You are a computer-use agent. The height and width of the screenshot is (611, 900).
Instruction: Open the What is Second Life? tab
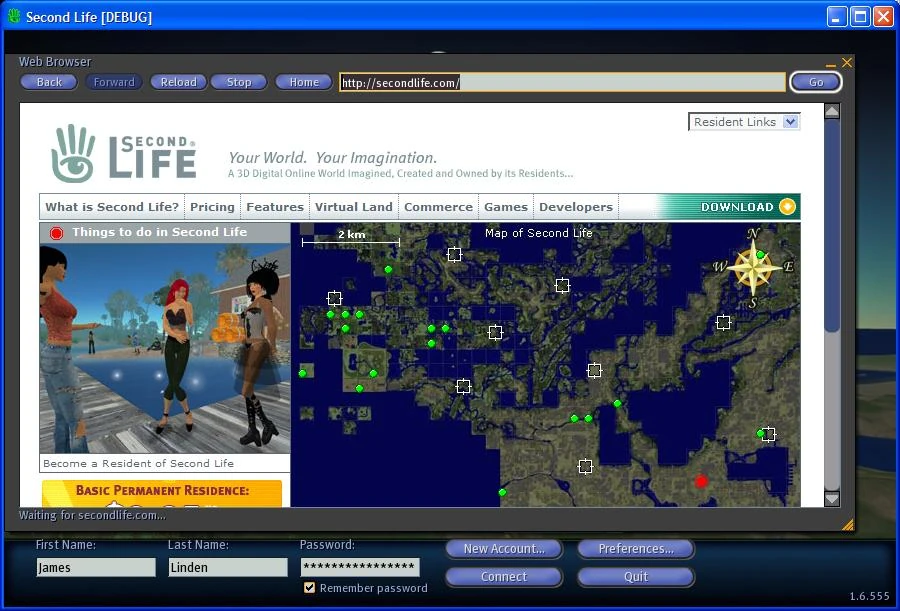pos(112,207)
